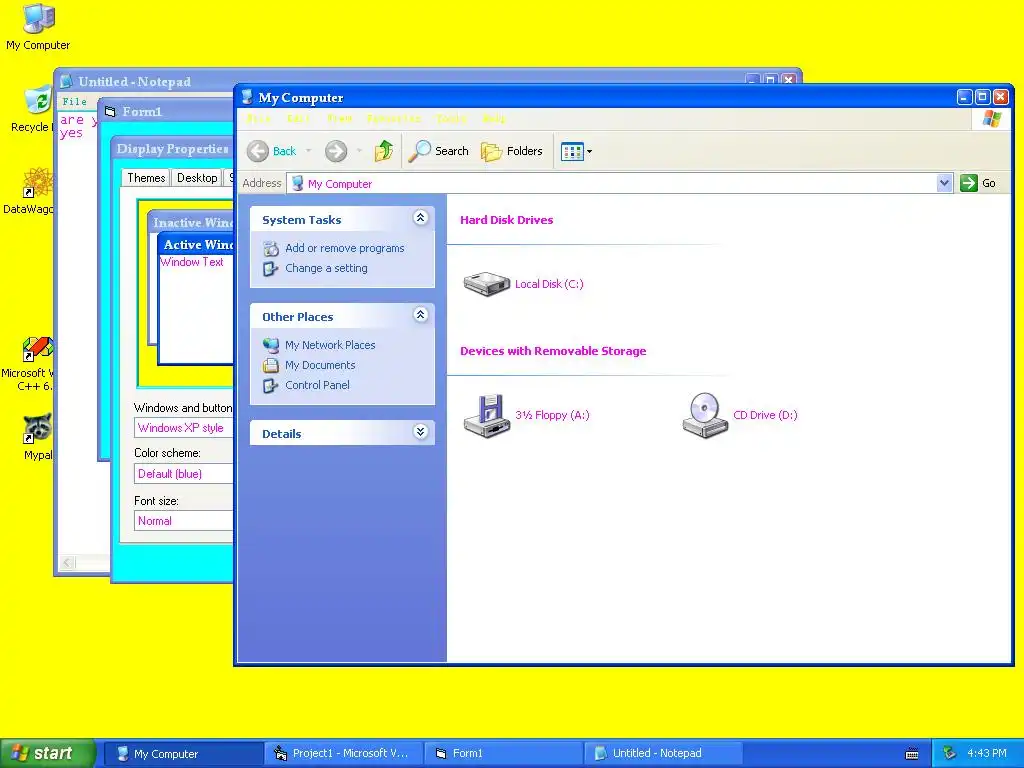Screen dimensions: 1024x768
Task: Switch to My Computer taskbar button
Action: pyautogui.click(x=184, y=754)
